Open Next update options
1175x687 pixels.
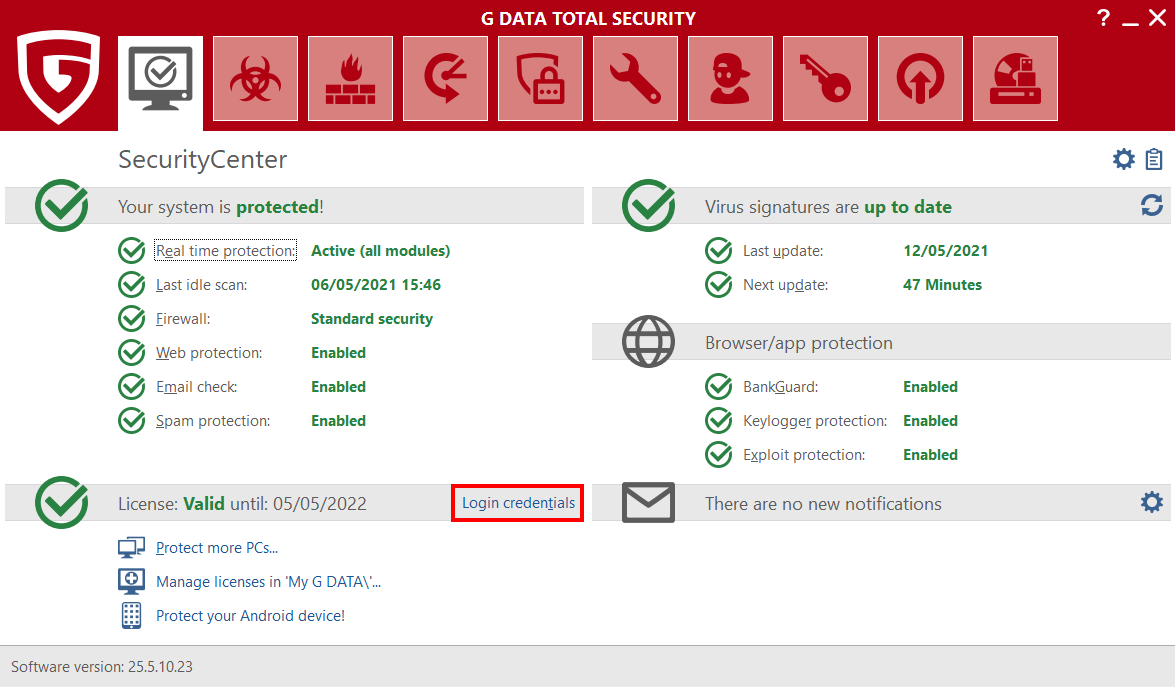click(785, 285)
